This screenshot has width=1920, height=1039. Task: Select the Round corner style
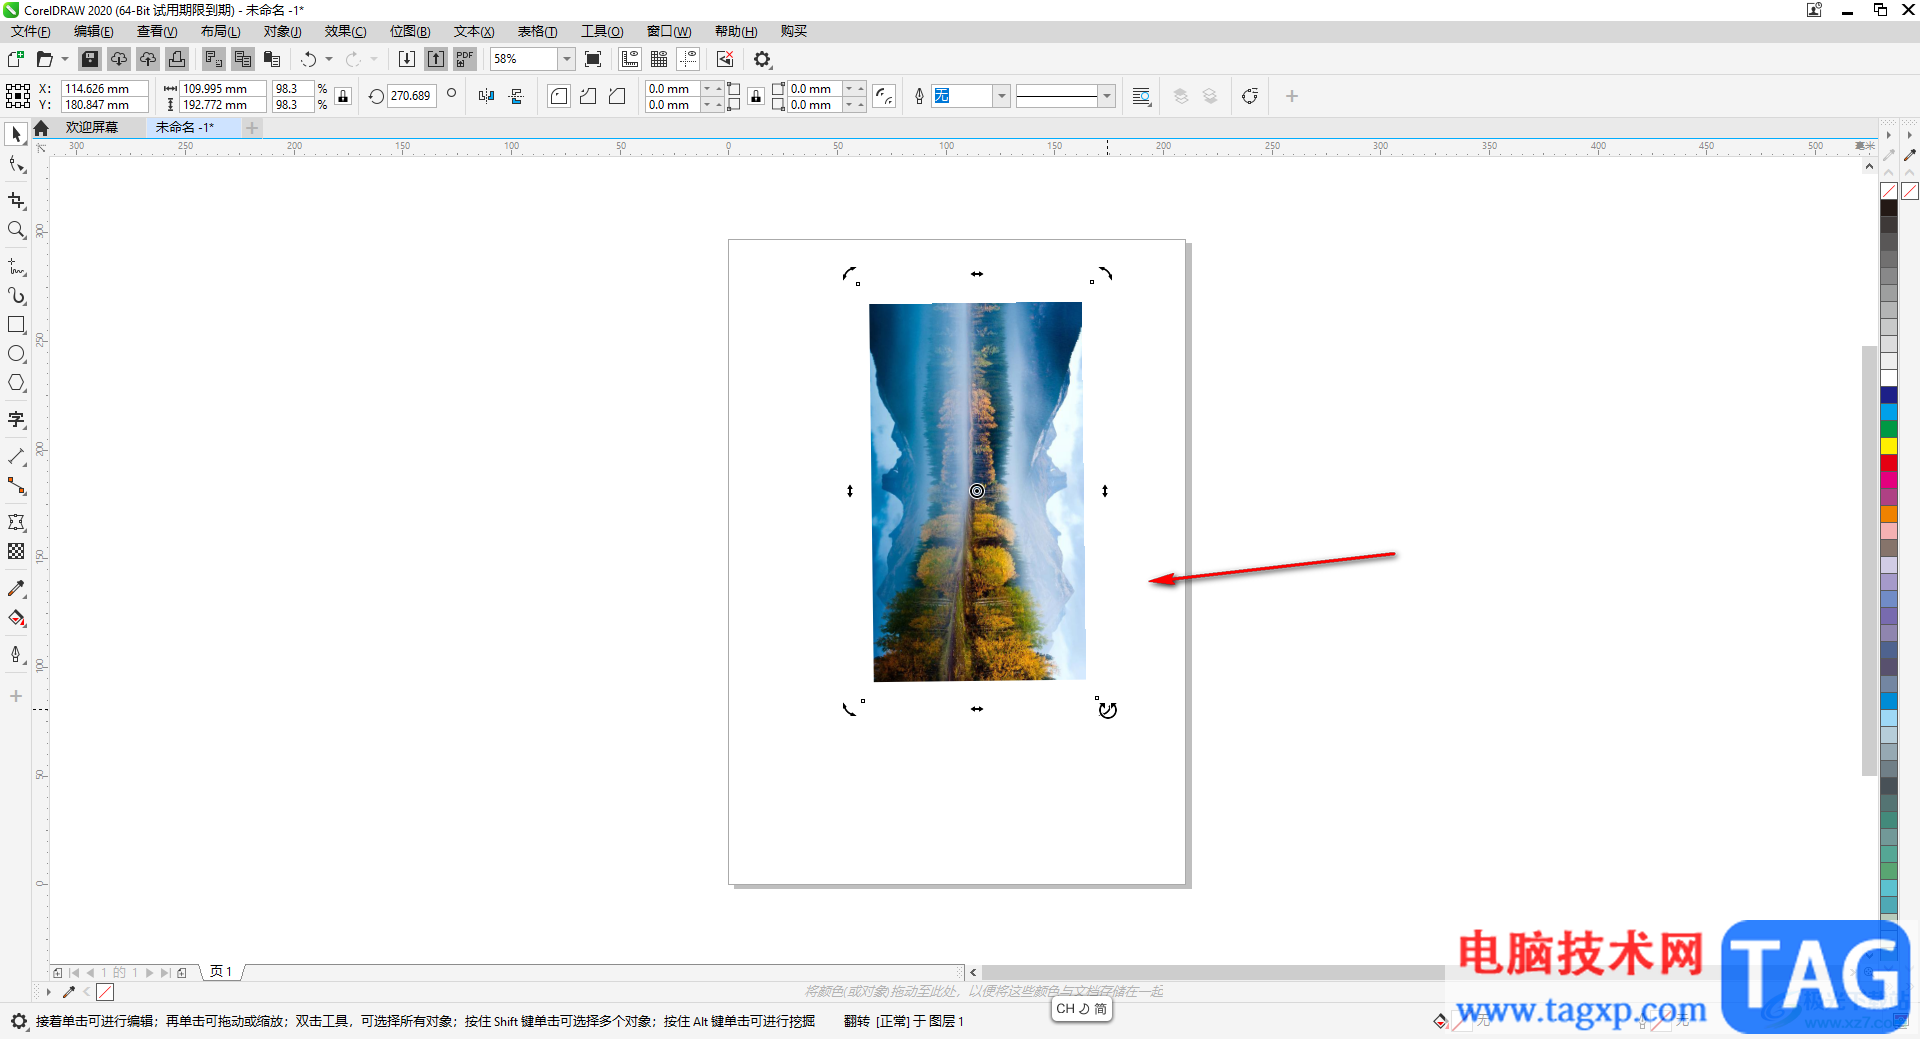tap(559, 96)
